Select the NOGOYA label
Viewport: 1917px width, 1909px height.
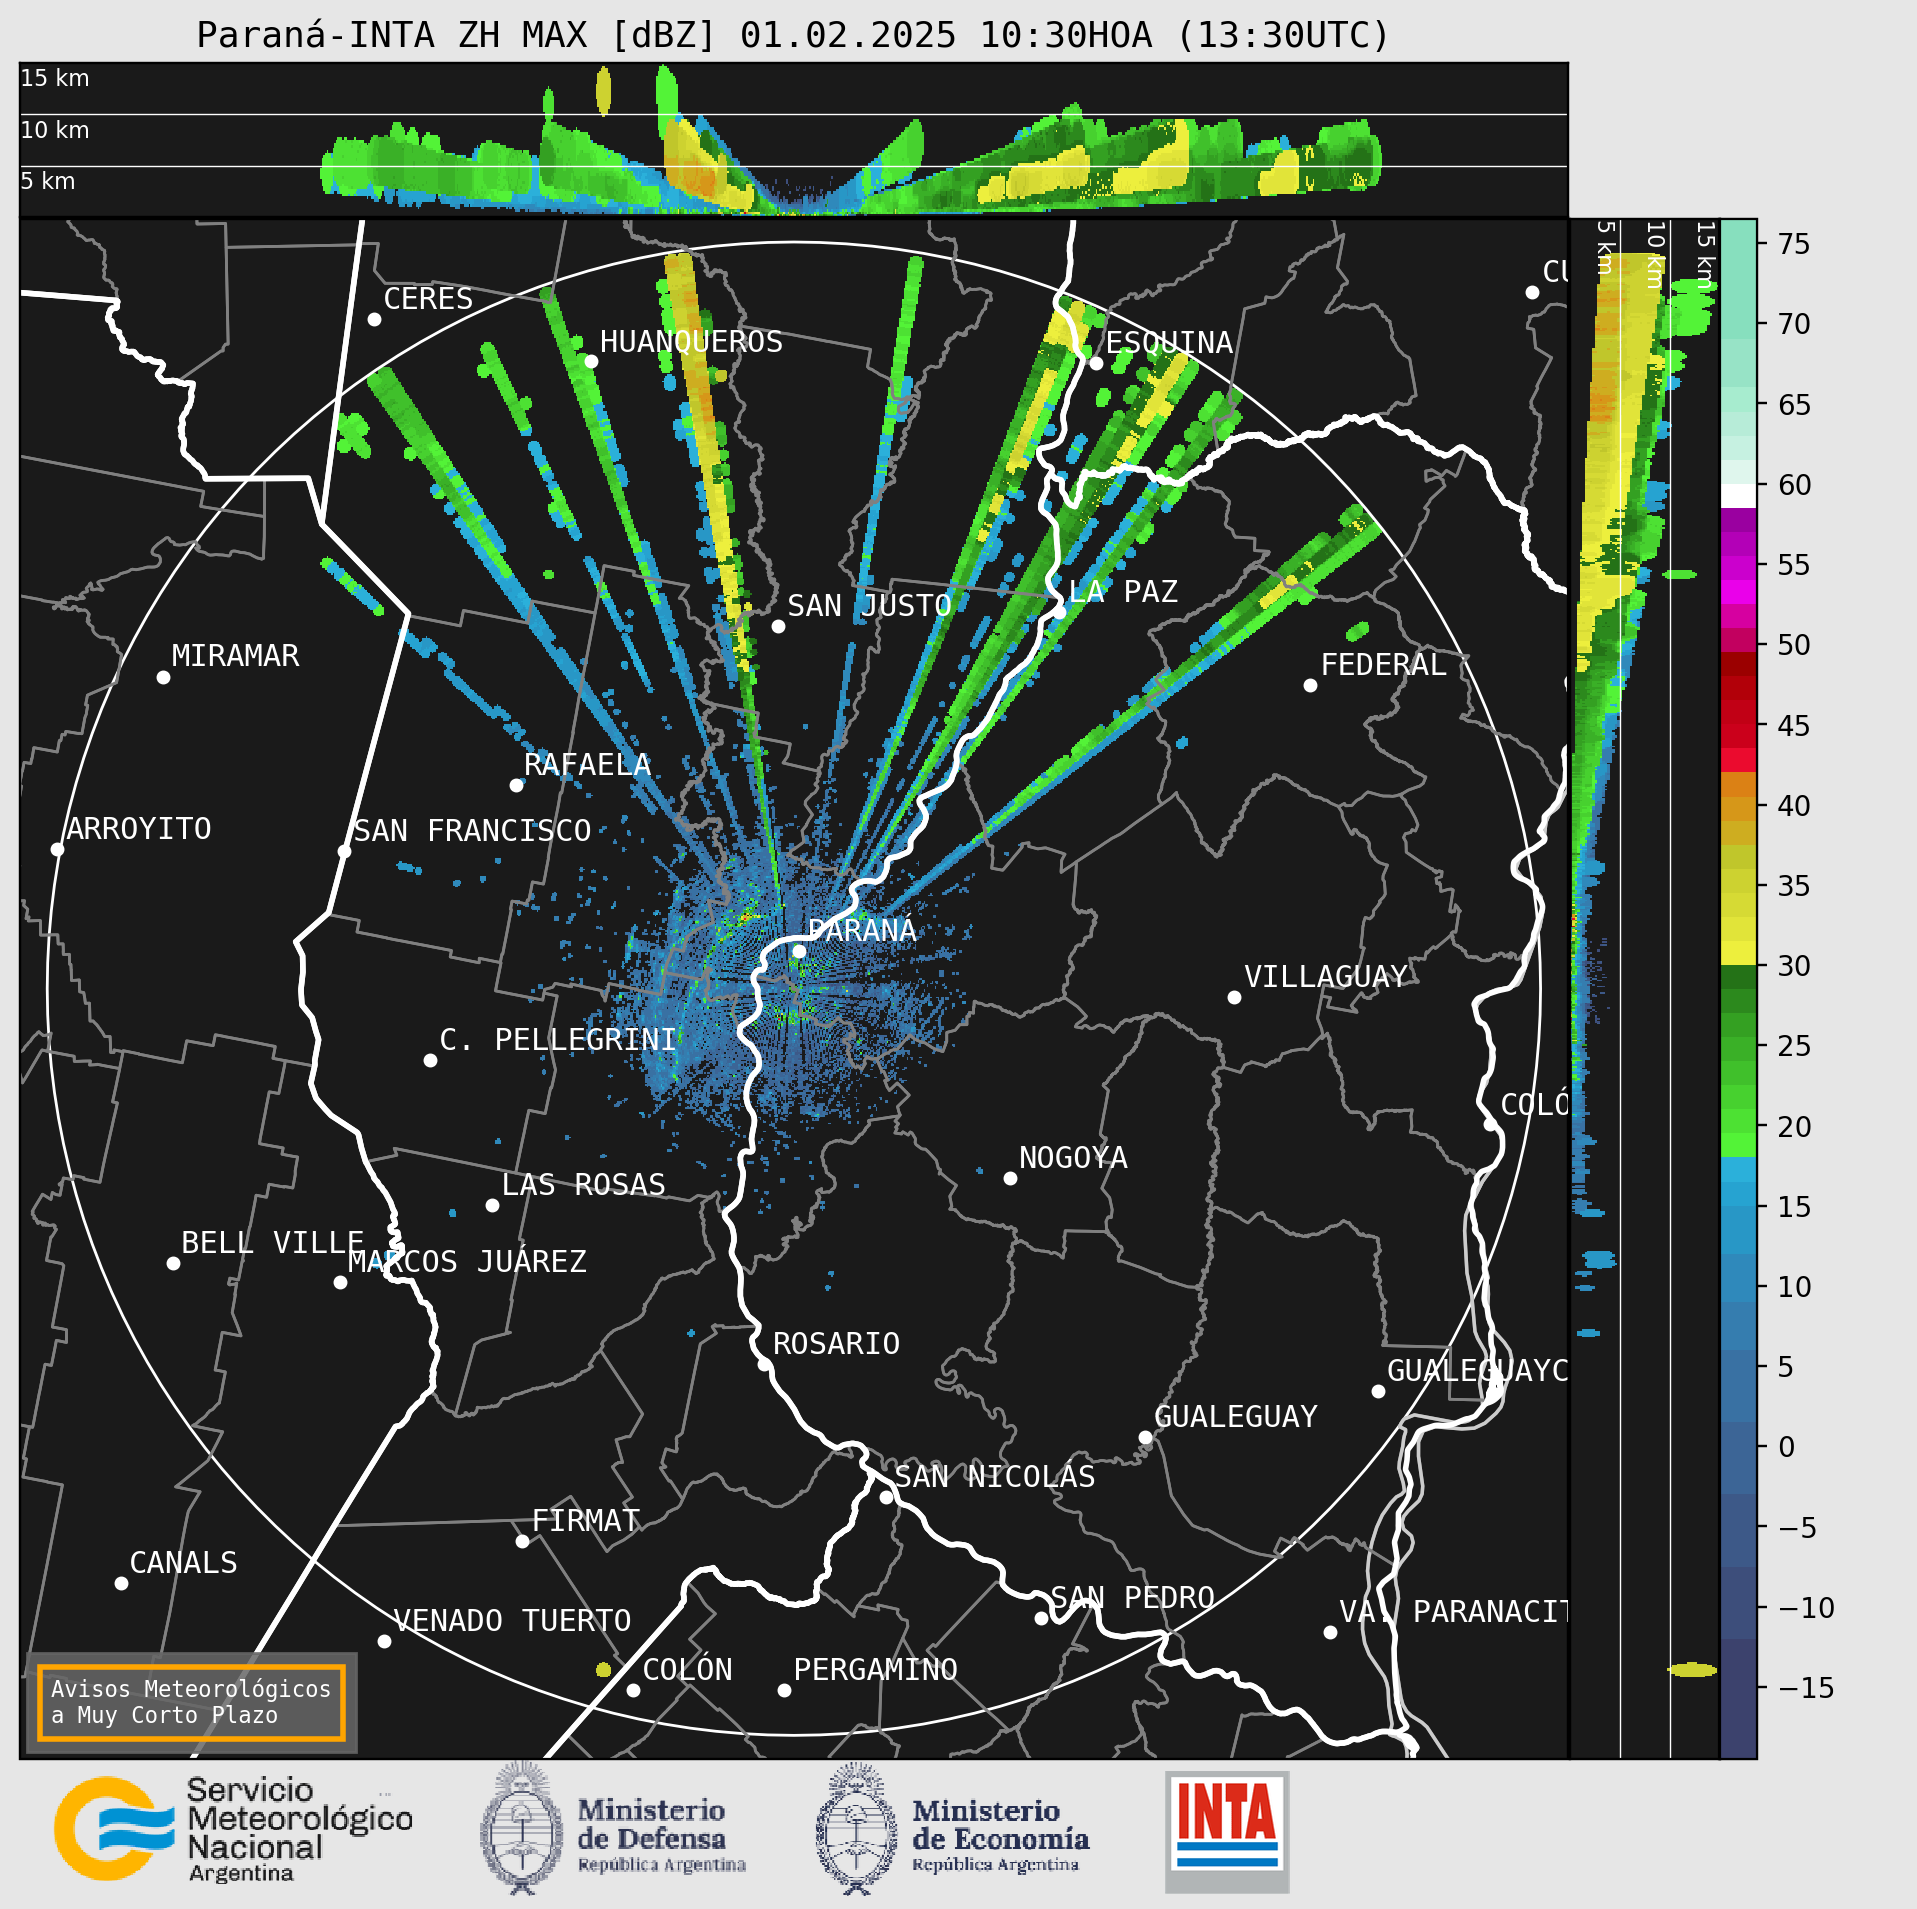(1073, 1157)
